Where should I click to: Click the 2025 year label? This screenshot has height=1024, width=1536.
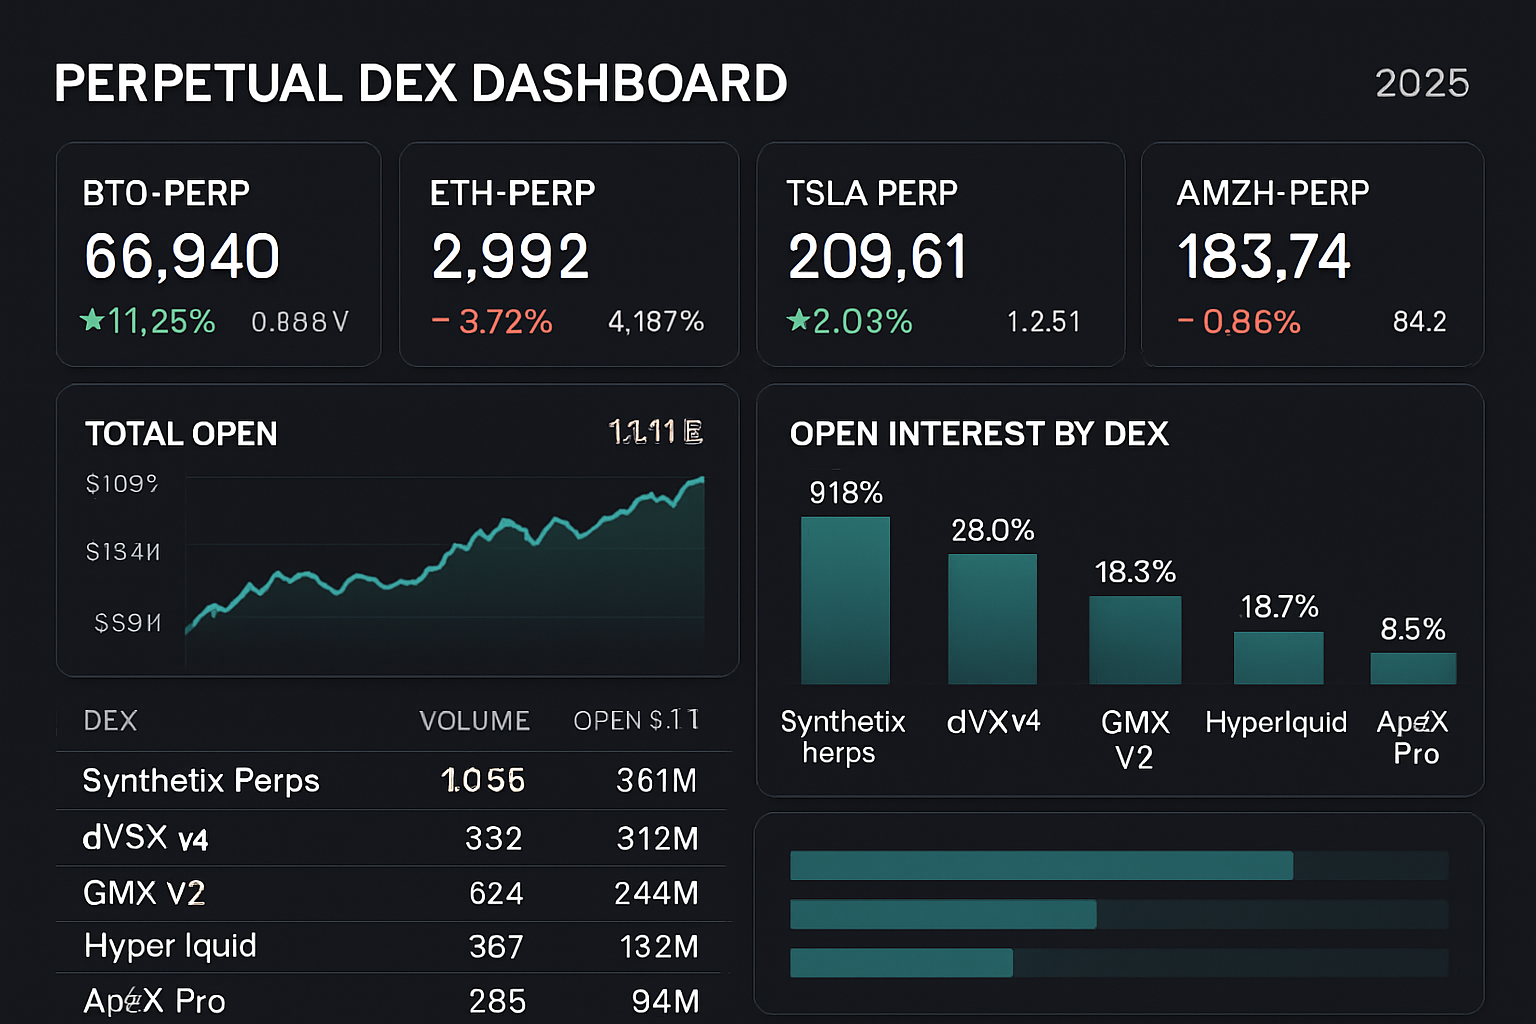(1422, 84)
